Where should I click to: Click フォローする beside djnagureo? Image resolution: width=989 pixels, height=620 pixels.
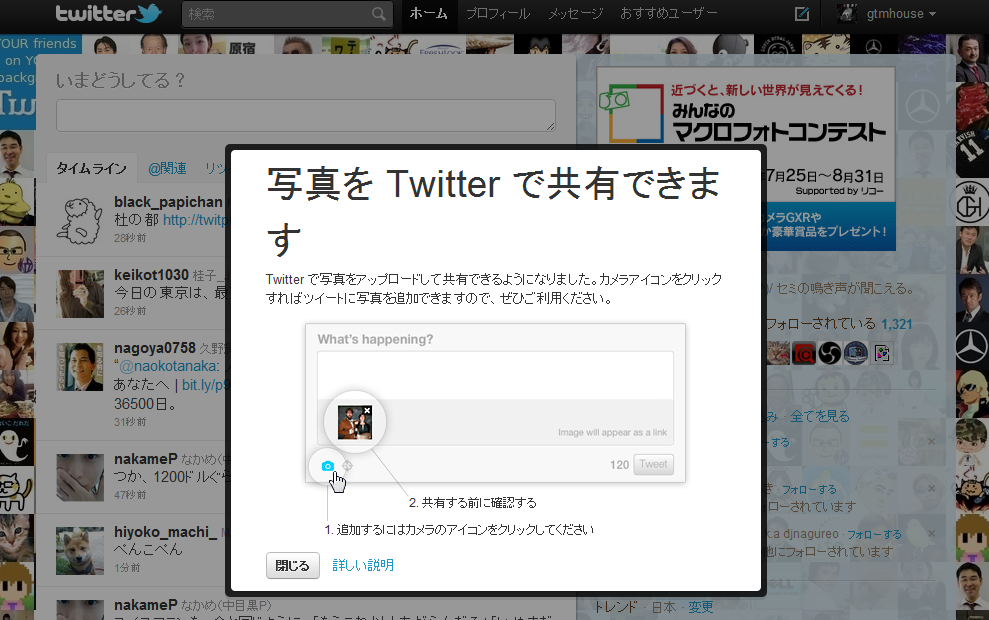click(874, 534)
